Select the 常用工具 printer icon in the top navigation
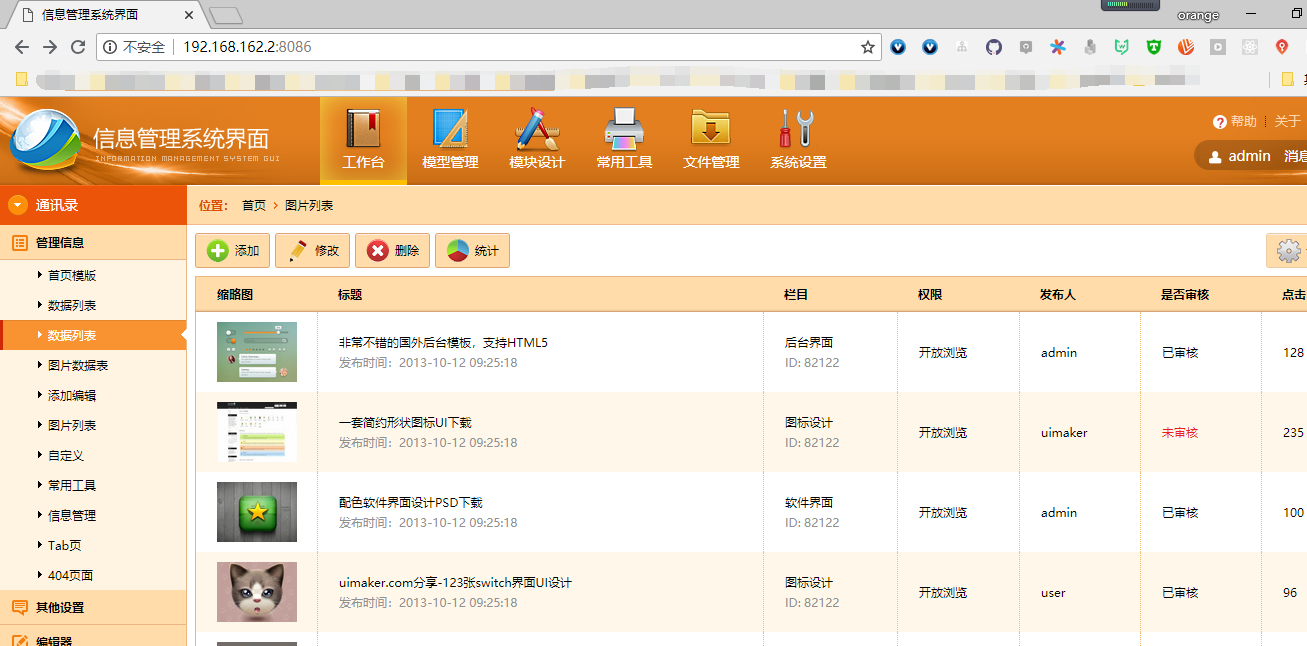This screenshot has height=646, width=1307. point(624,140)
